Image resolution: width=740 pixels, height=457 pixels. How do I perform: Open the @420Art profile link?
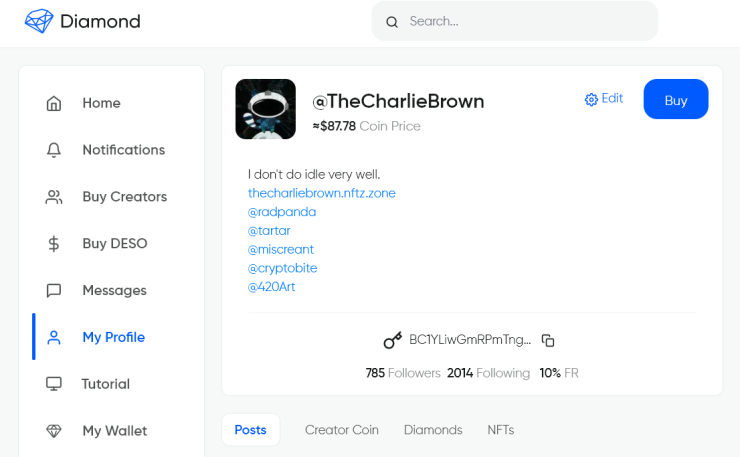click(271, 287)
